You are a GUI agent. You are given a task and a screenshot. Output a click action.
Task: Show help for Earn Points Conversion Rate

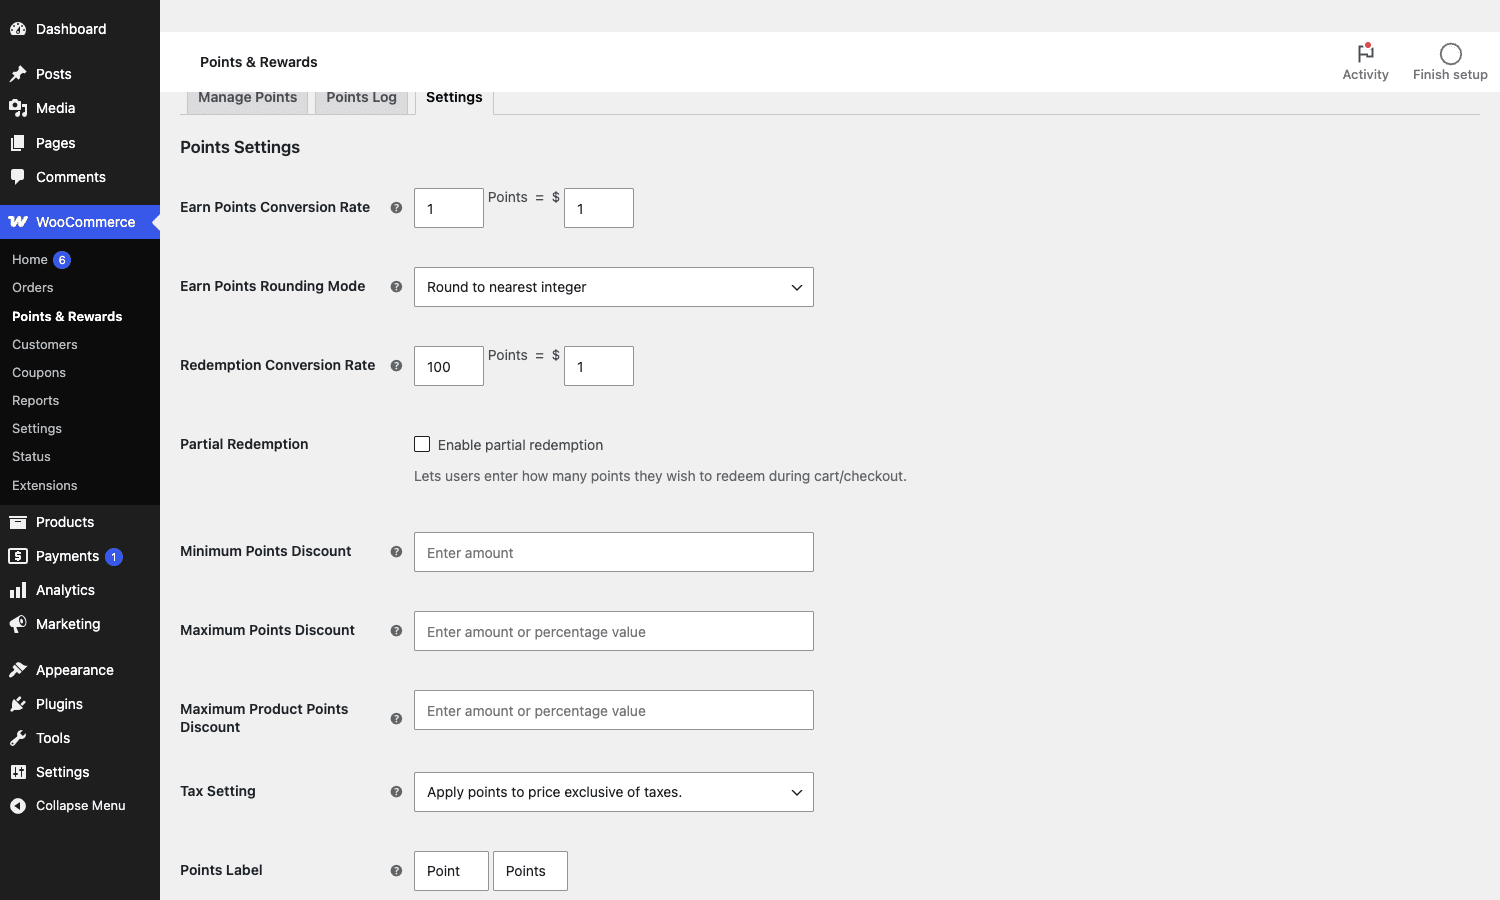[x=396, y=208]
